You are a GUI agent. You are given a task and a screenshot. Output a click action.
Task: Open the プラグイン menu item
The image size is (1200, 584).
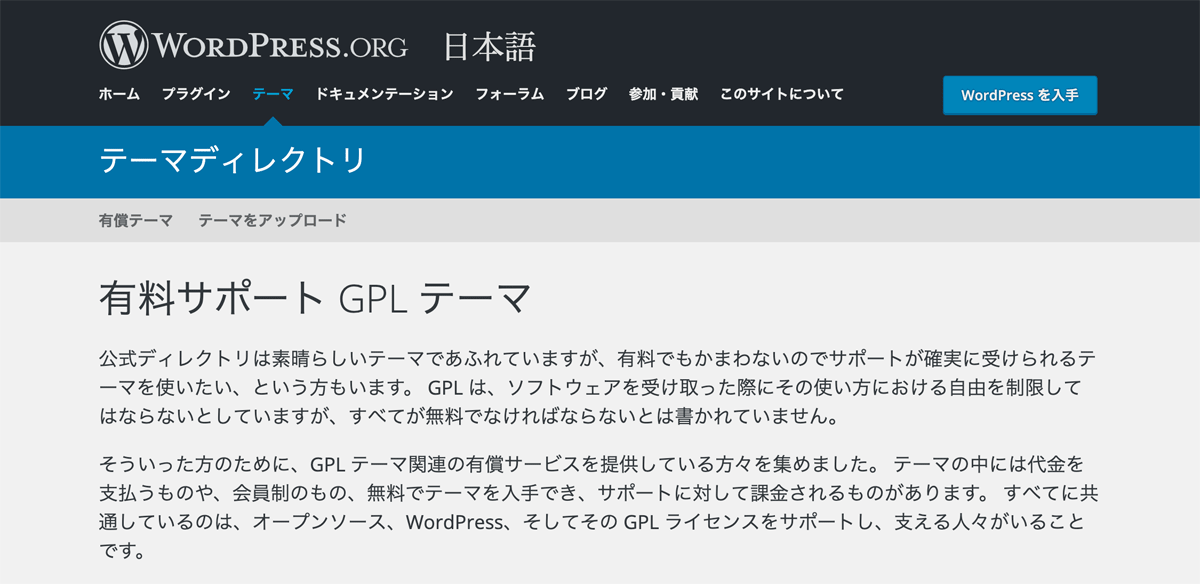point(196,94)
